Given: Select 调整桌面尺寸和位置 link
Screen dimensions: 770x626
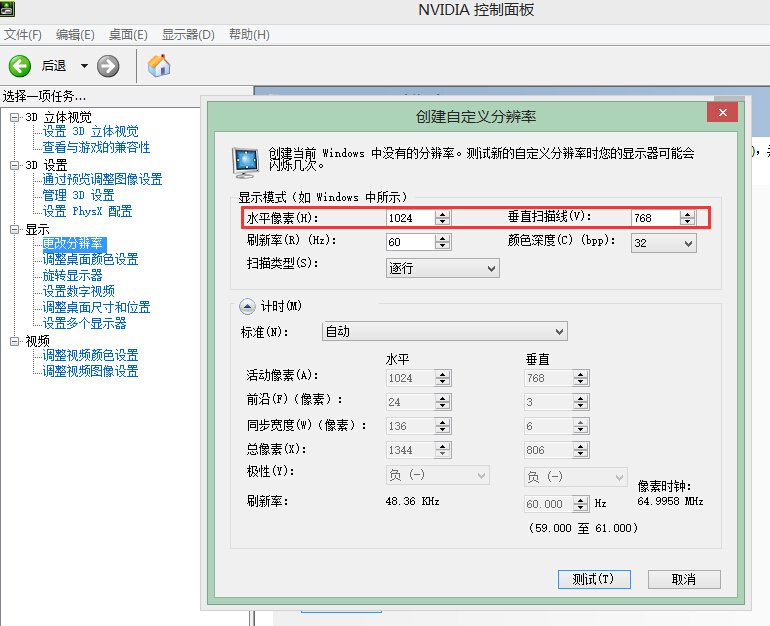Looking at the screenshot, I should pos(96,307).
